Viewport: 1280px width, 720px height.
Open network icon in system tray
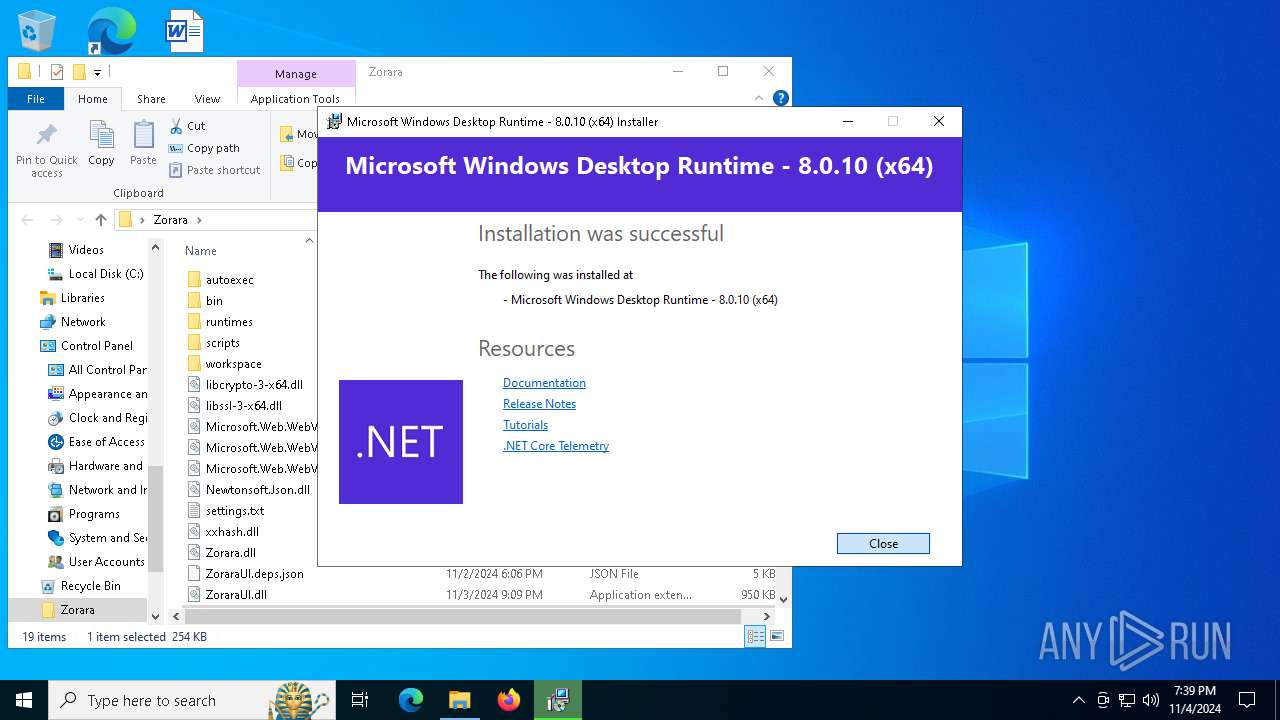point(1127,700)
